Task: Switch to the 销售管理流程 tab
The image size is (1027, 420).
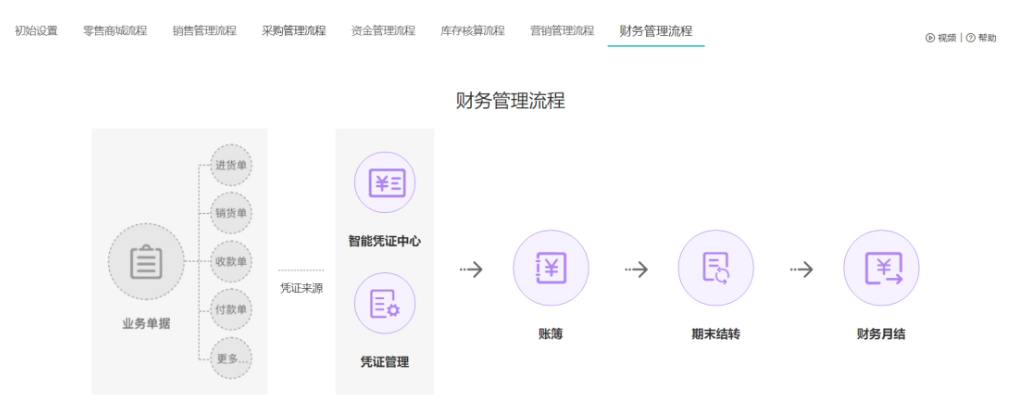Action: 204,30
